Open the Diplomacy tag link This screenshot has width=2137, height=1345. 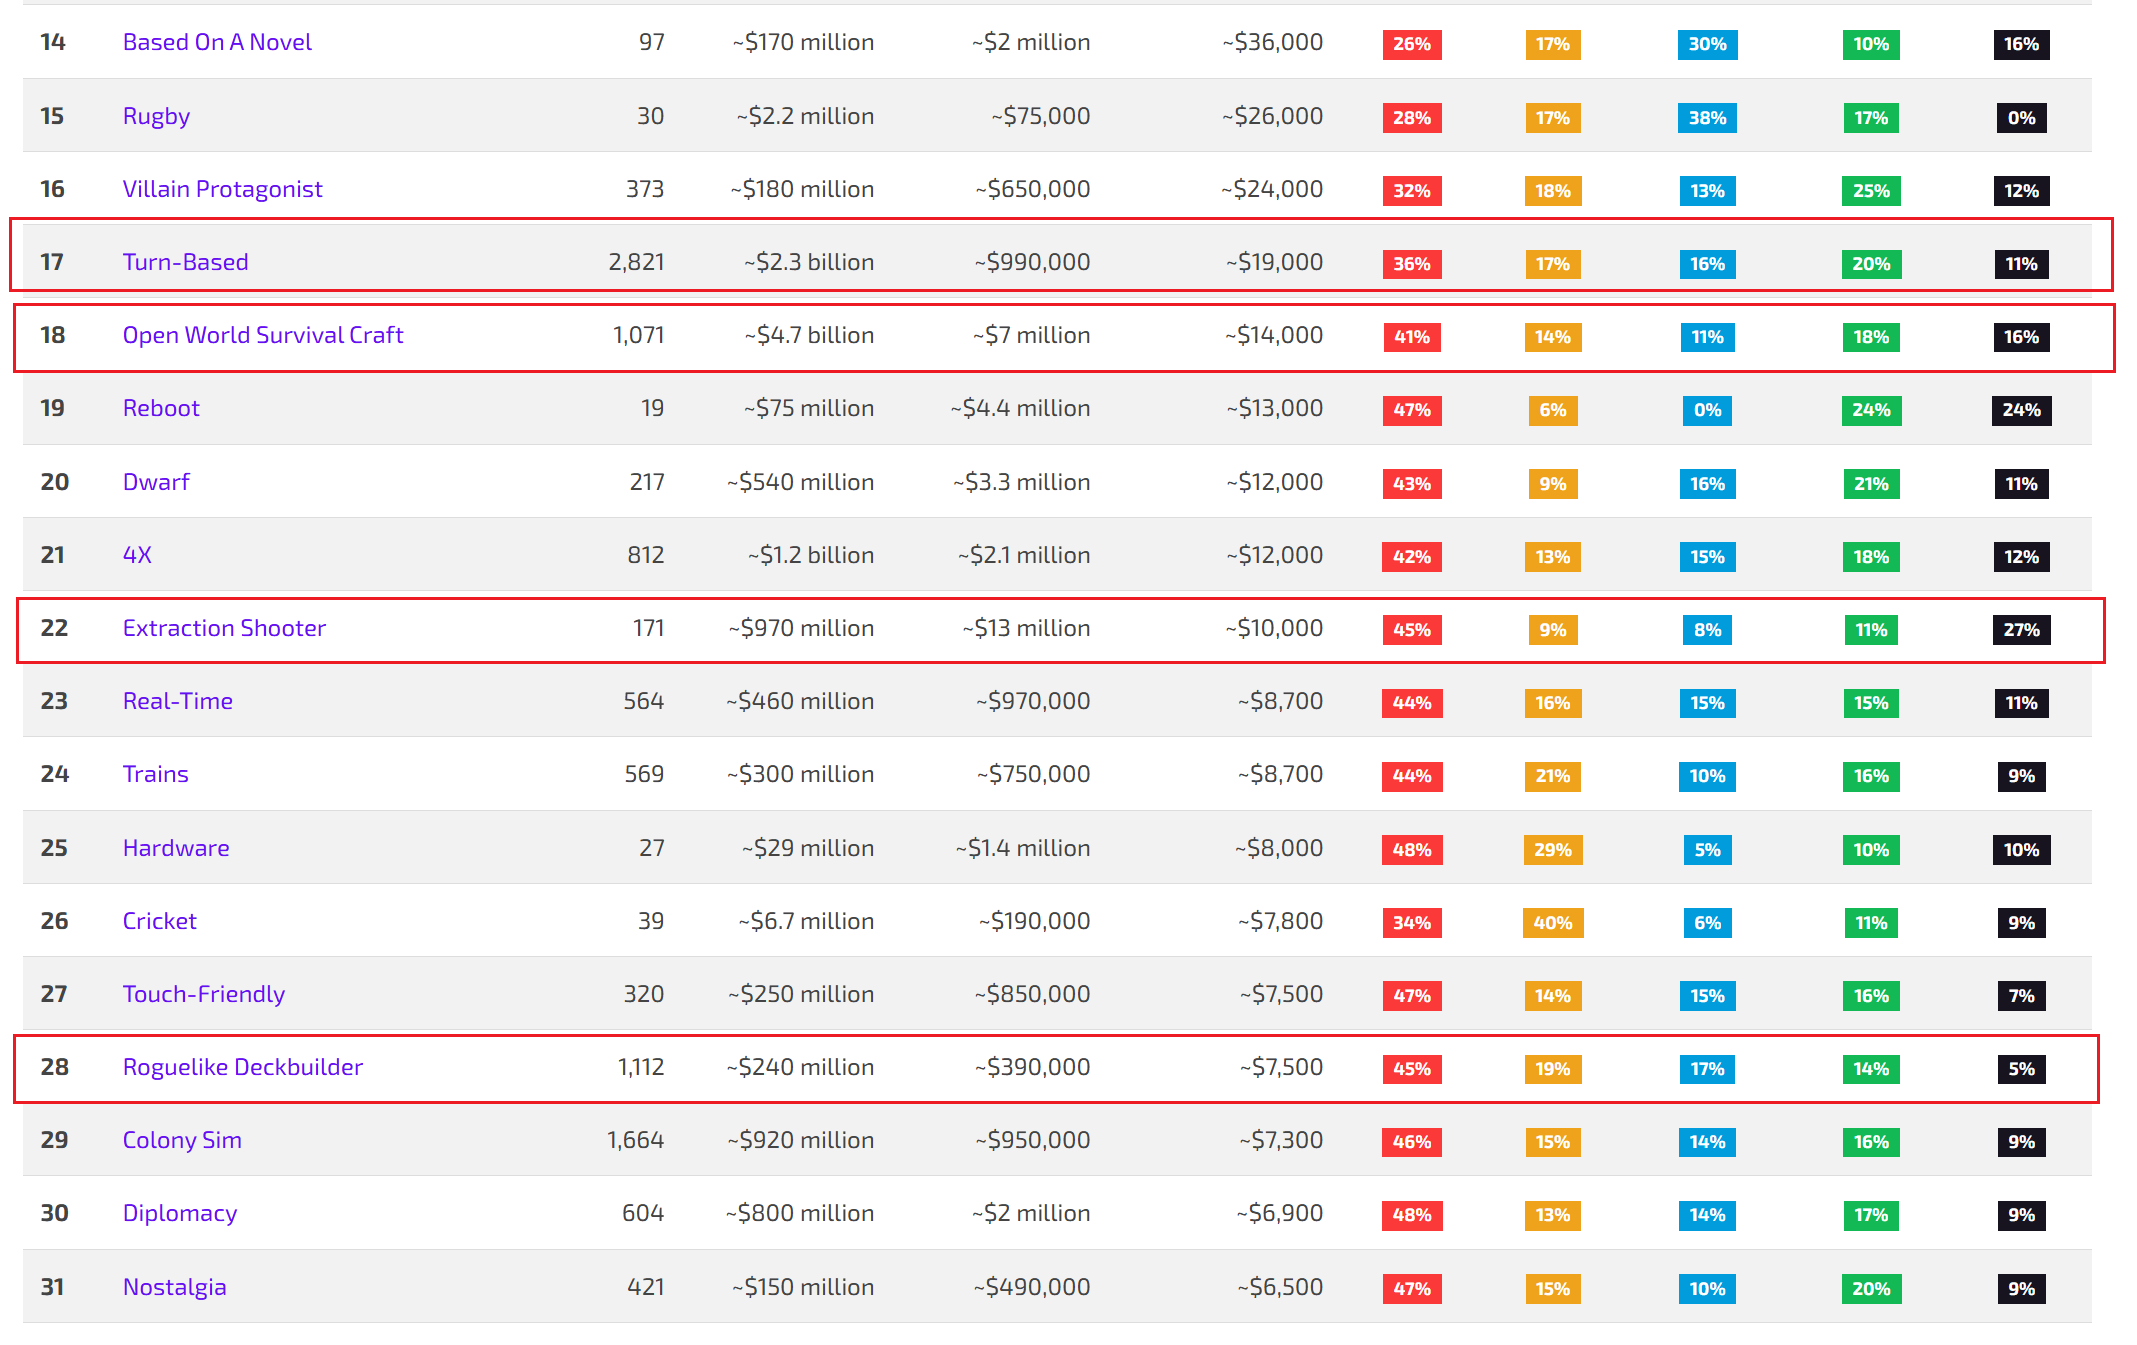(x=180, y=1213)
